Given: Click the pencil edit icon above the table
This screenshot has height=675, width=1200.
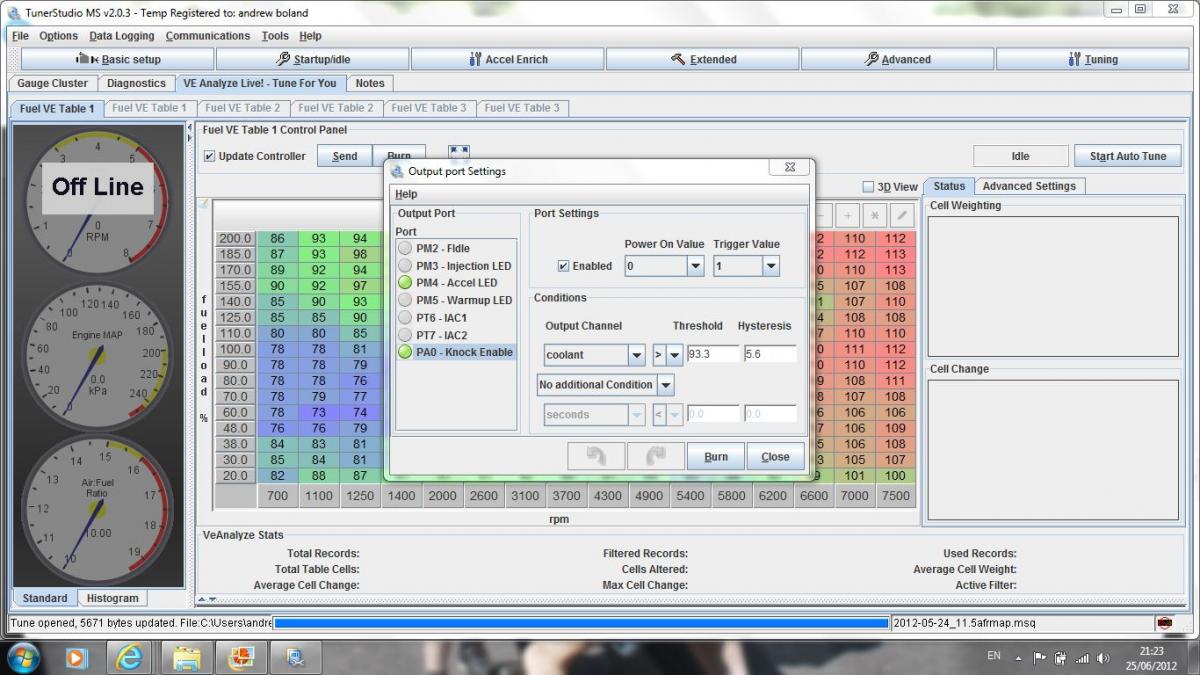Looking at the screenshot, I should [x=901, y=215].
